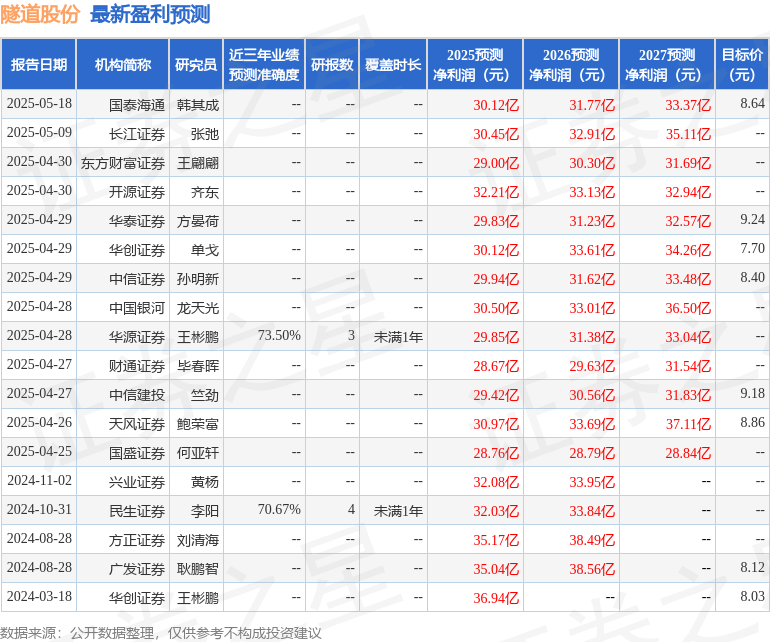Screen dimensions: 770x642
Task: Click analyst name 竺劲
Action: (x=204, y=395)
